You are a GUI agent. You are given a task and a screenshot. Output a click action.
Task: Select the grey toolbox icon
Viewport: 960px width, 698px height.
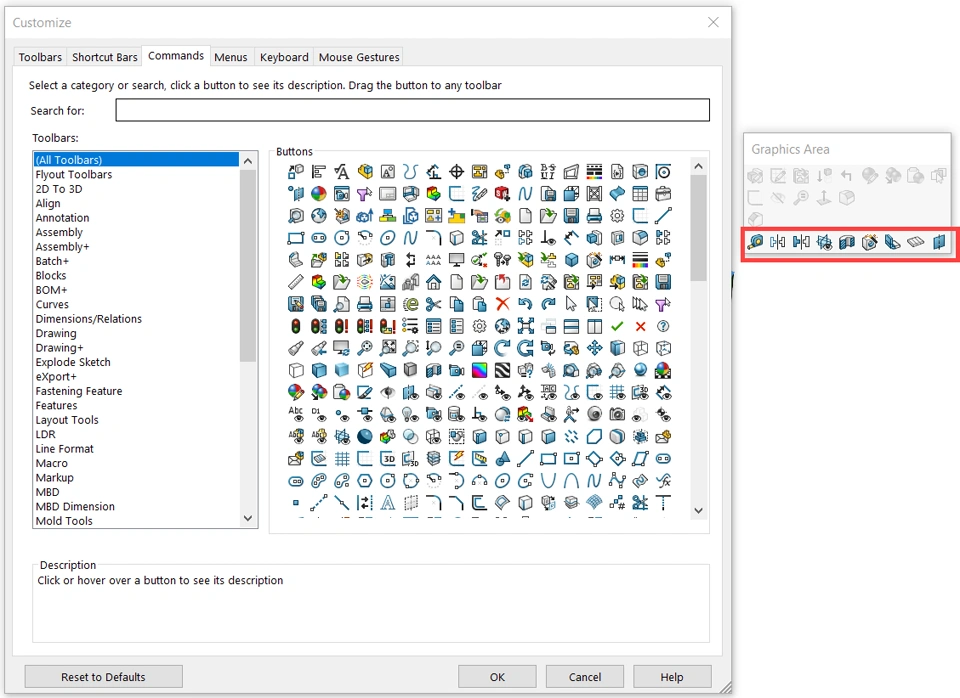(x=663, y=194)
